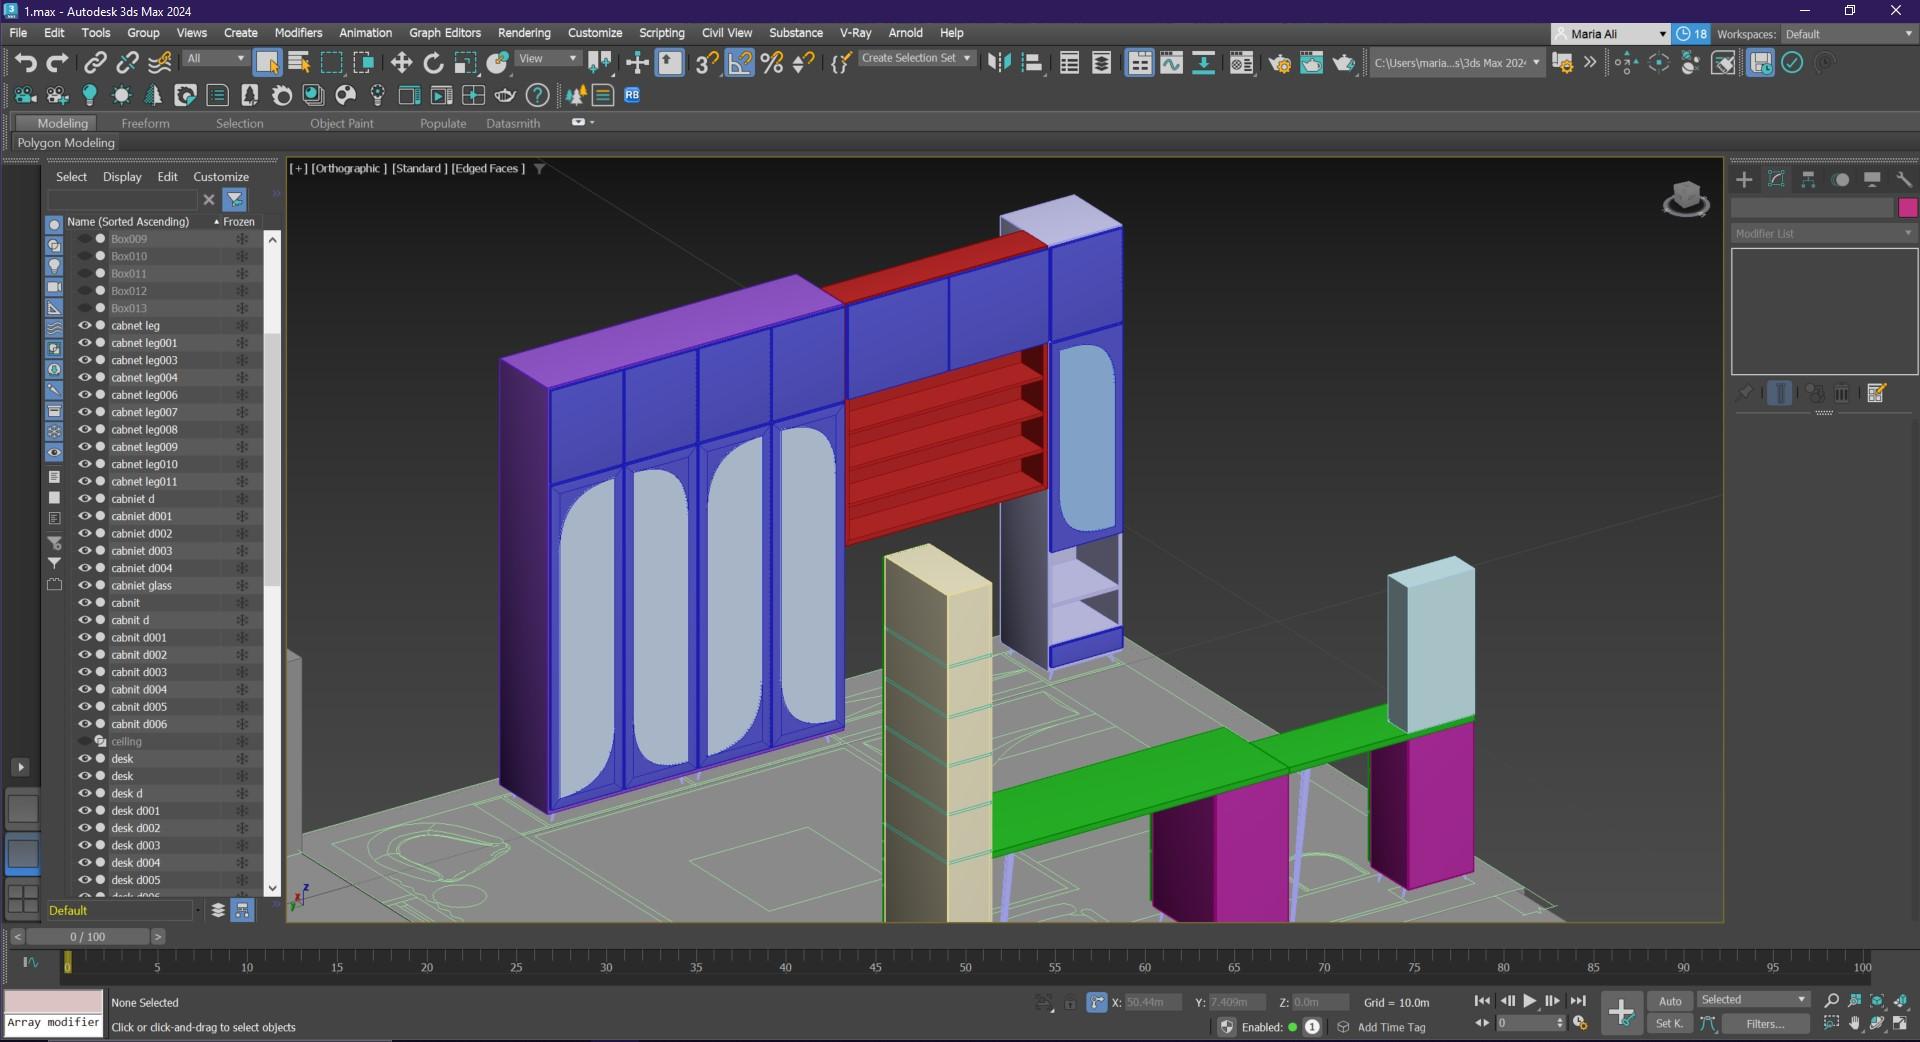This screenshot has height=1042, width=1920.
Task: Toggle the 3D Snaps button
Action: click(706, 63)
